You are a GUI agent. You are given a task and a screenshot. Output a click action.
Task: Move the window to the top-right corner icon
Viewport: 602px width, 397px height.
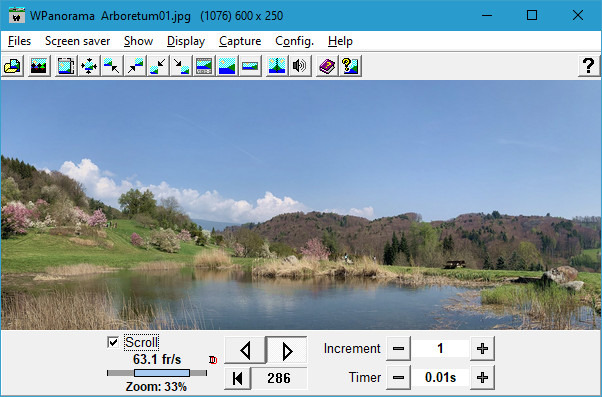(135, 66)
